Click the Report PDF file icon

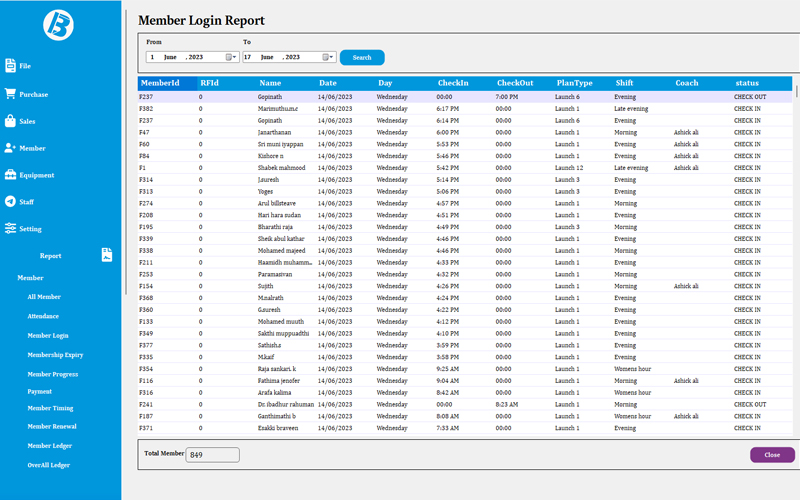click(x=107, y=255)
